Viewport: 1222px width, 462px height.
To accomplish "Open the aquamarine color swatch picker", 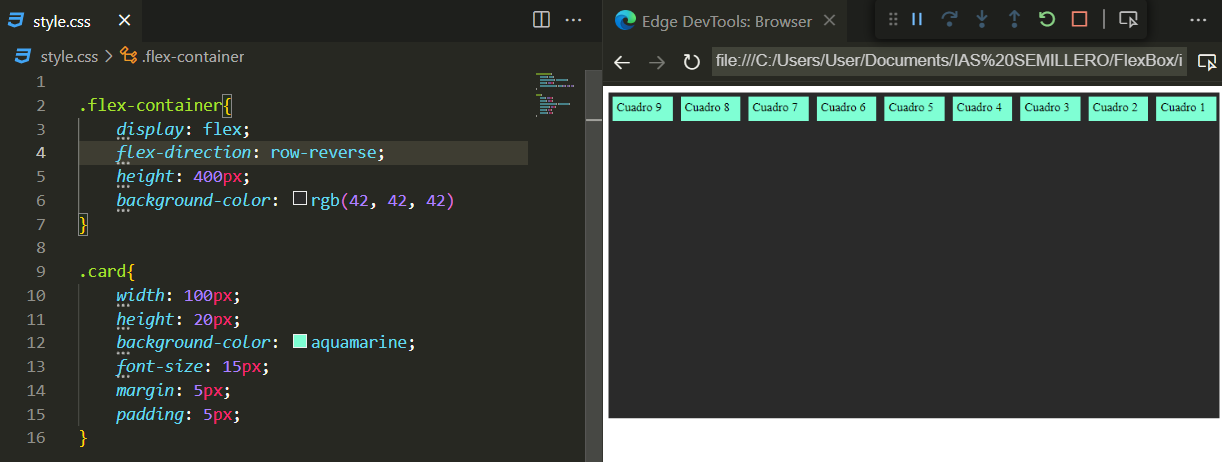I will coord(299,342).
